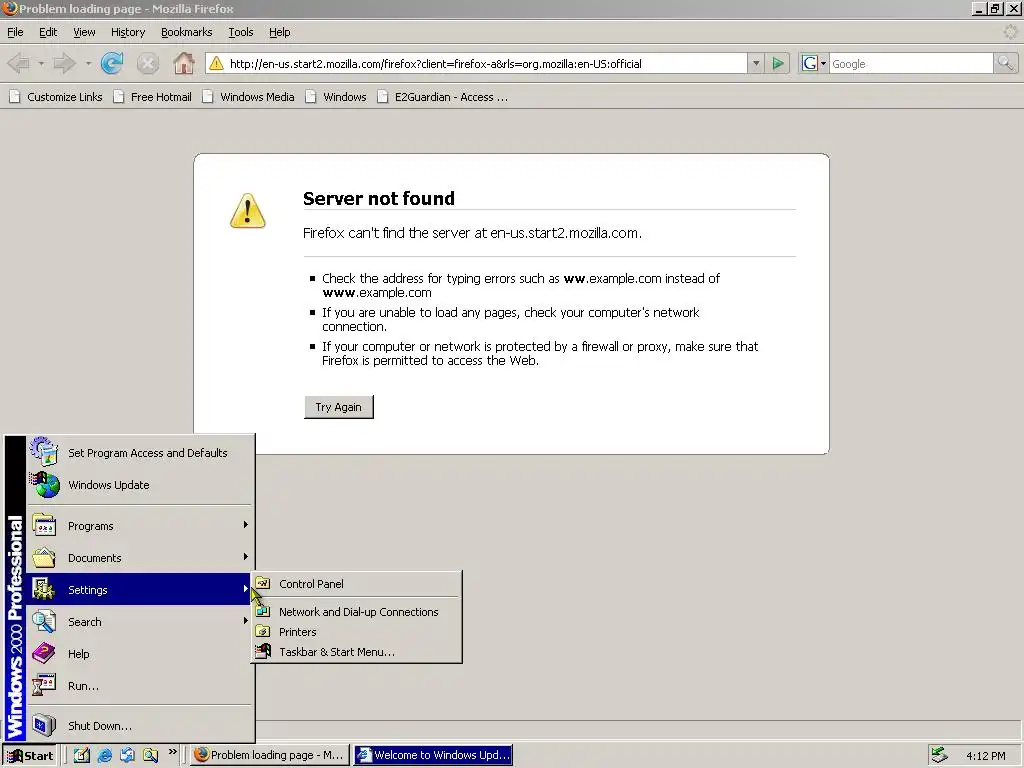This screenshot has height=768, width=1024.
Task: Select Settings in the Start menu
Action: (140, 590)
